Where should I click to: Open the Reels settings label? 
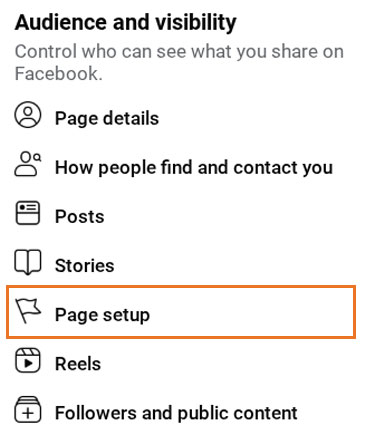78,363
